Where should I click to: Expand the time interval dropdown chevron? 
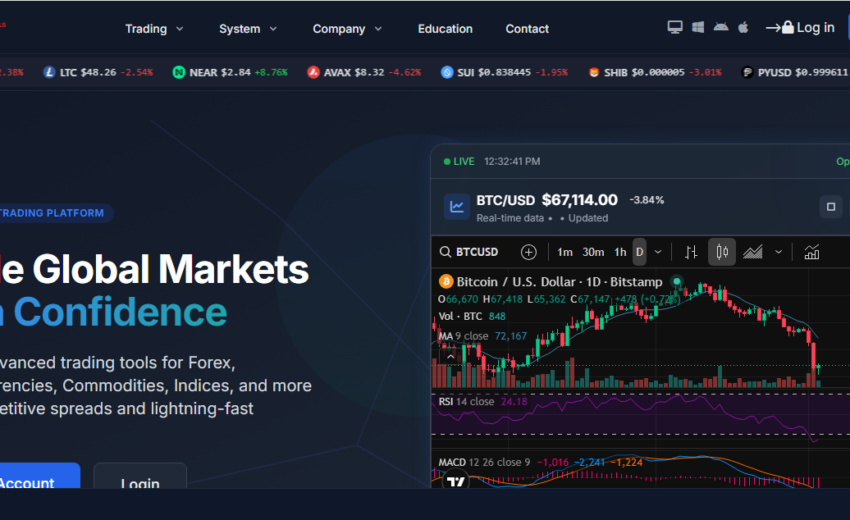point(658,252)
